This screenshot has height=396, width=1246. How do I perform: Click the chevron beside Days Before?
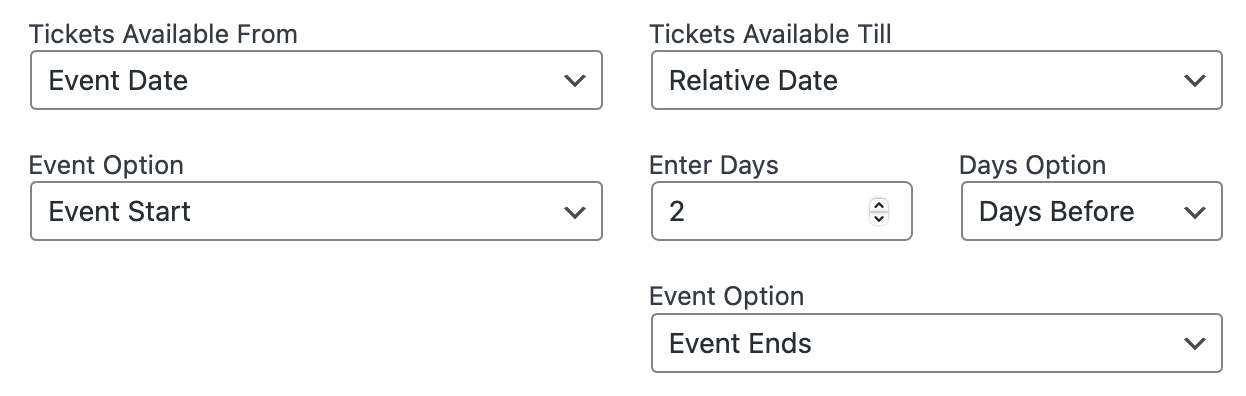pos(1194,212)
